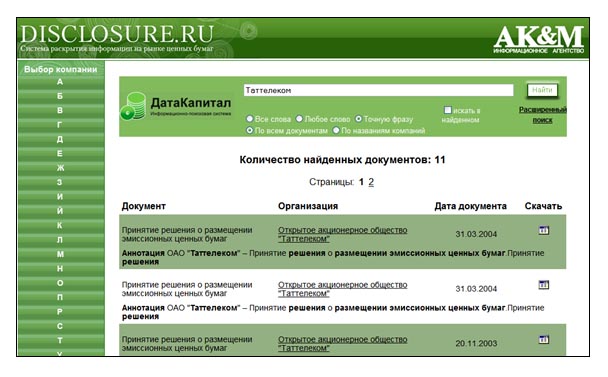The height and width of the screenshot is (377, 608).
Task: Download the first 31.03.2004 document icon
Action: click(x=544, y=230)
